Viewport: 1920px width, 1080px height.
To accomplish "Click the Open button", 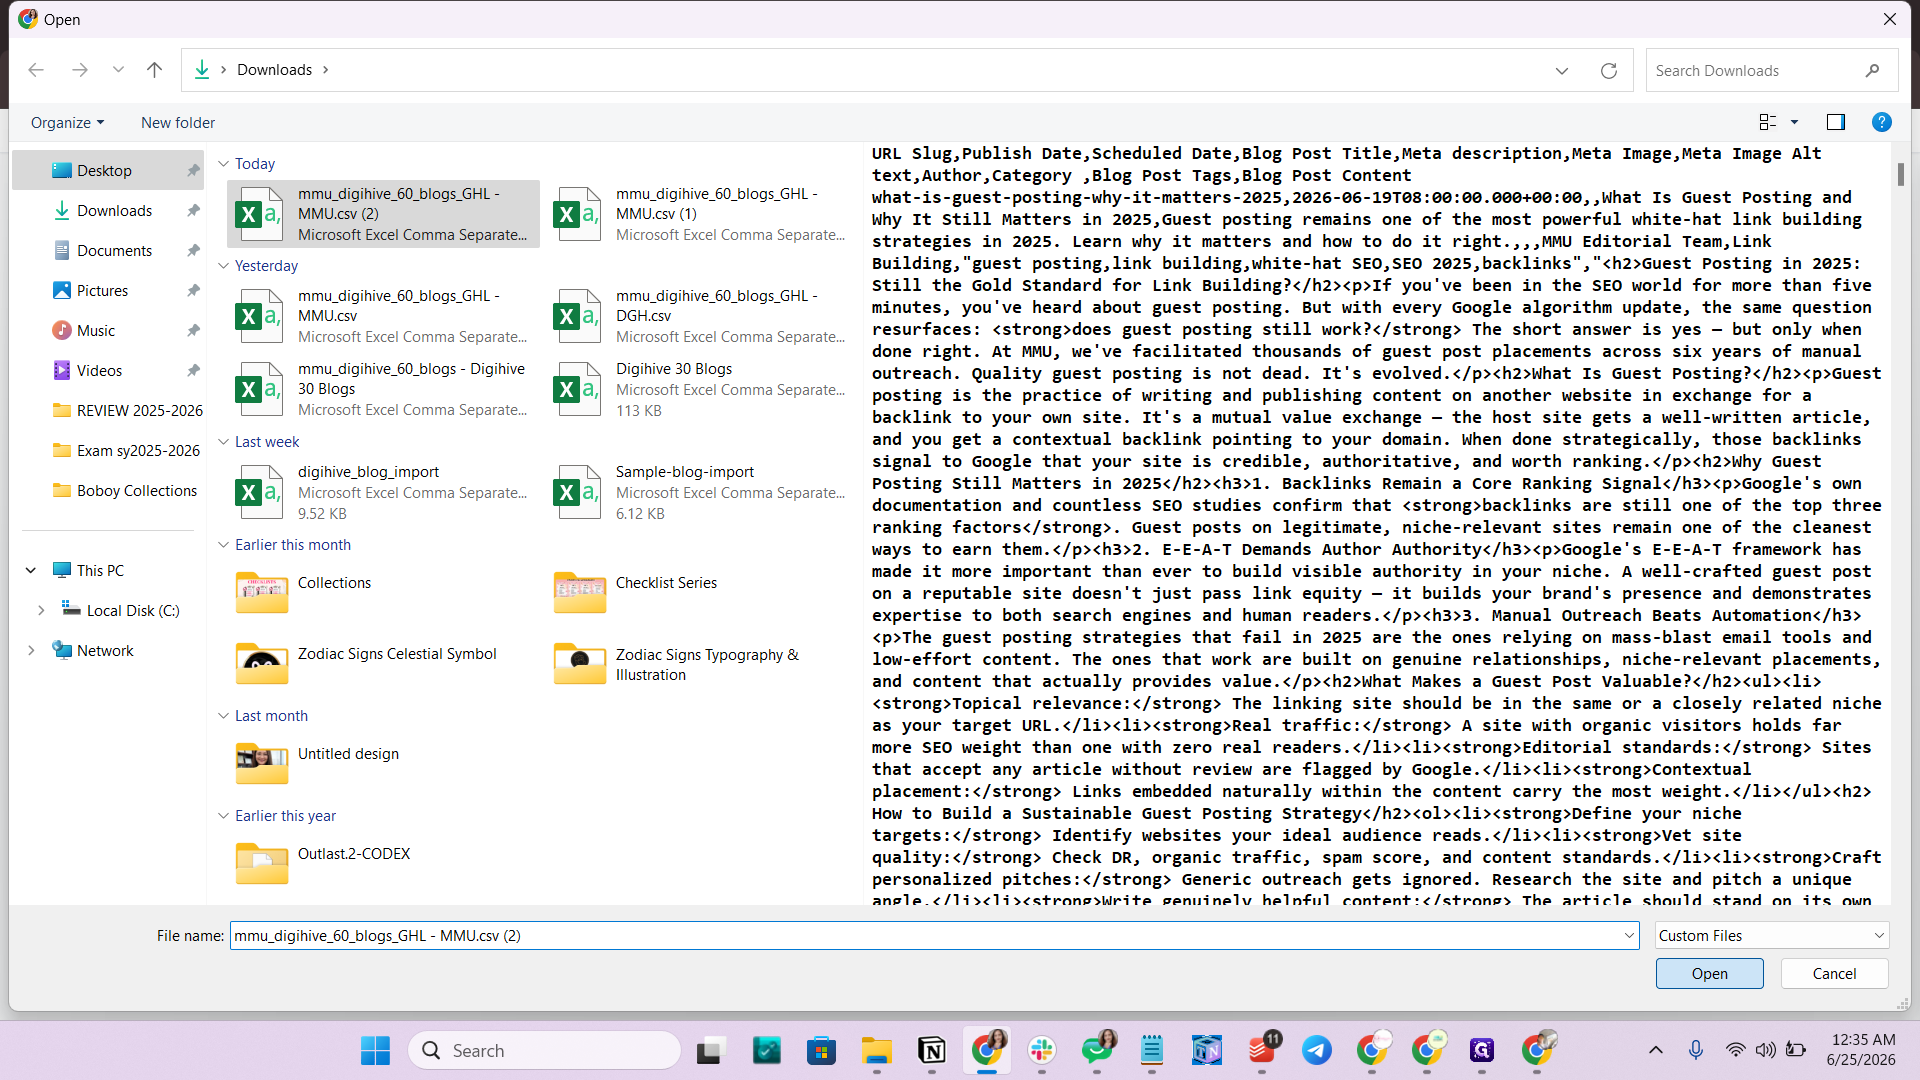I will pyautogui.click(x=1709, y=974).
